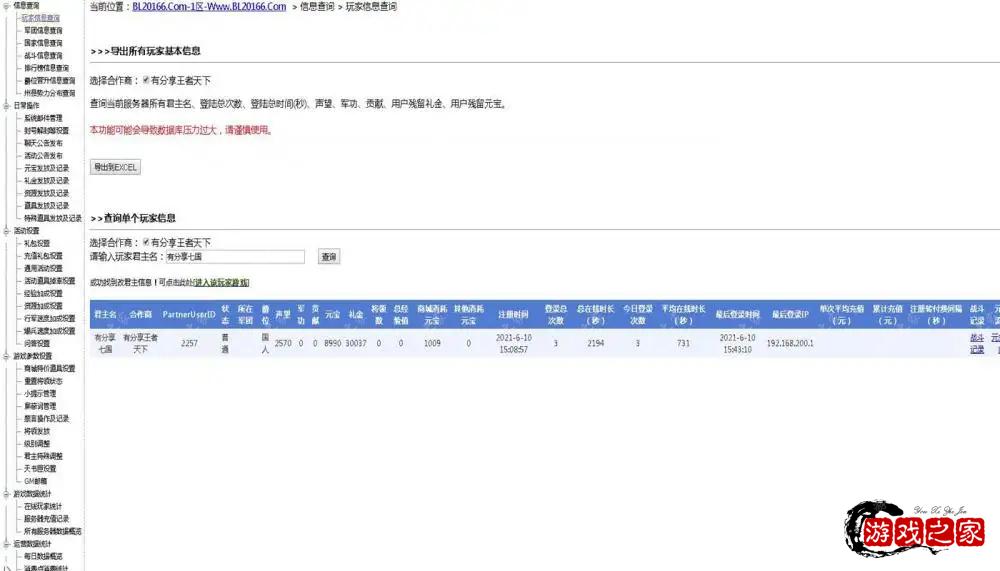Open 礼包设置 in sidebar

tap(37, 243)
